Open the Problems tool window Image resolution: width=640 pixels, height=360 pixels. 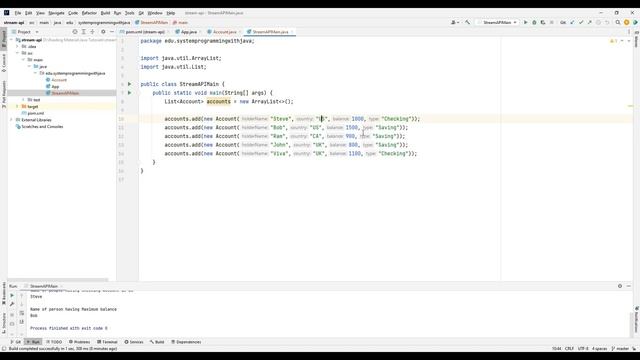tap(79, 342)
